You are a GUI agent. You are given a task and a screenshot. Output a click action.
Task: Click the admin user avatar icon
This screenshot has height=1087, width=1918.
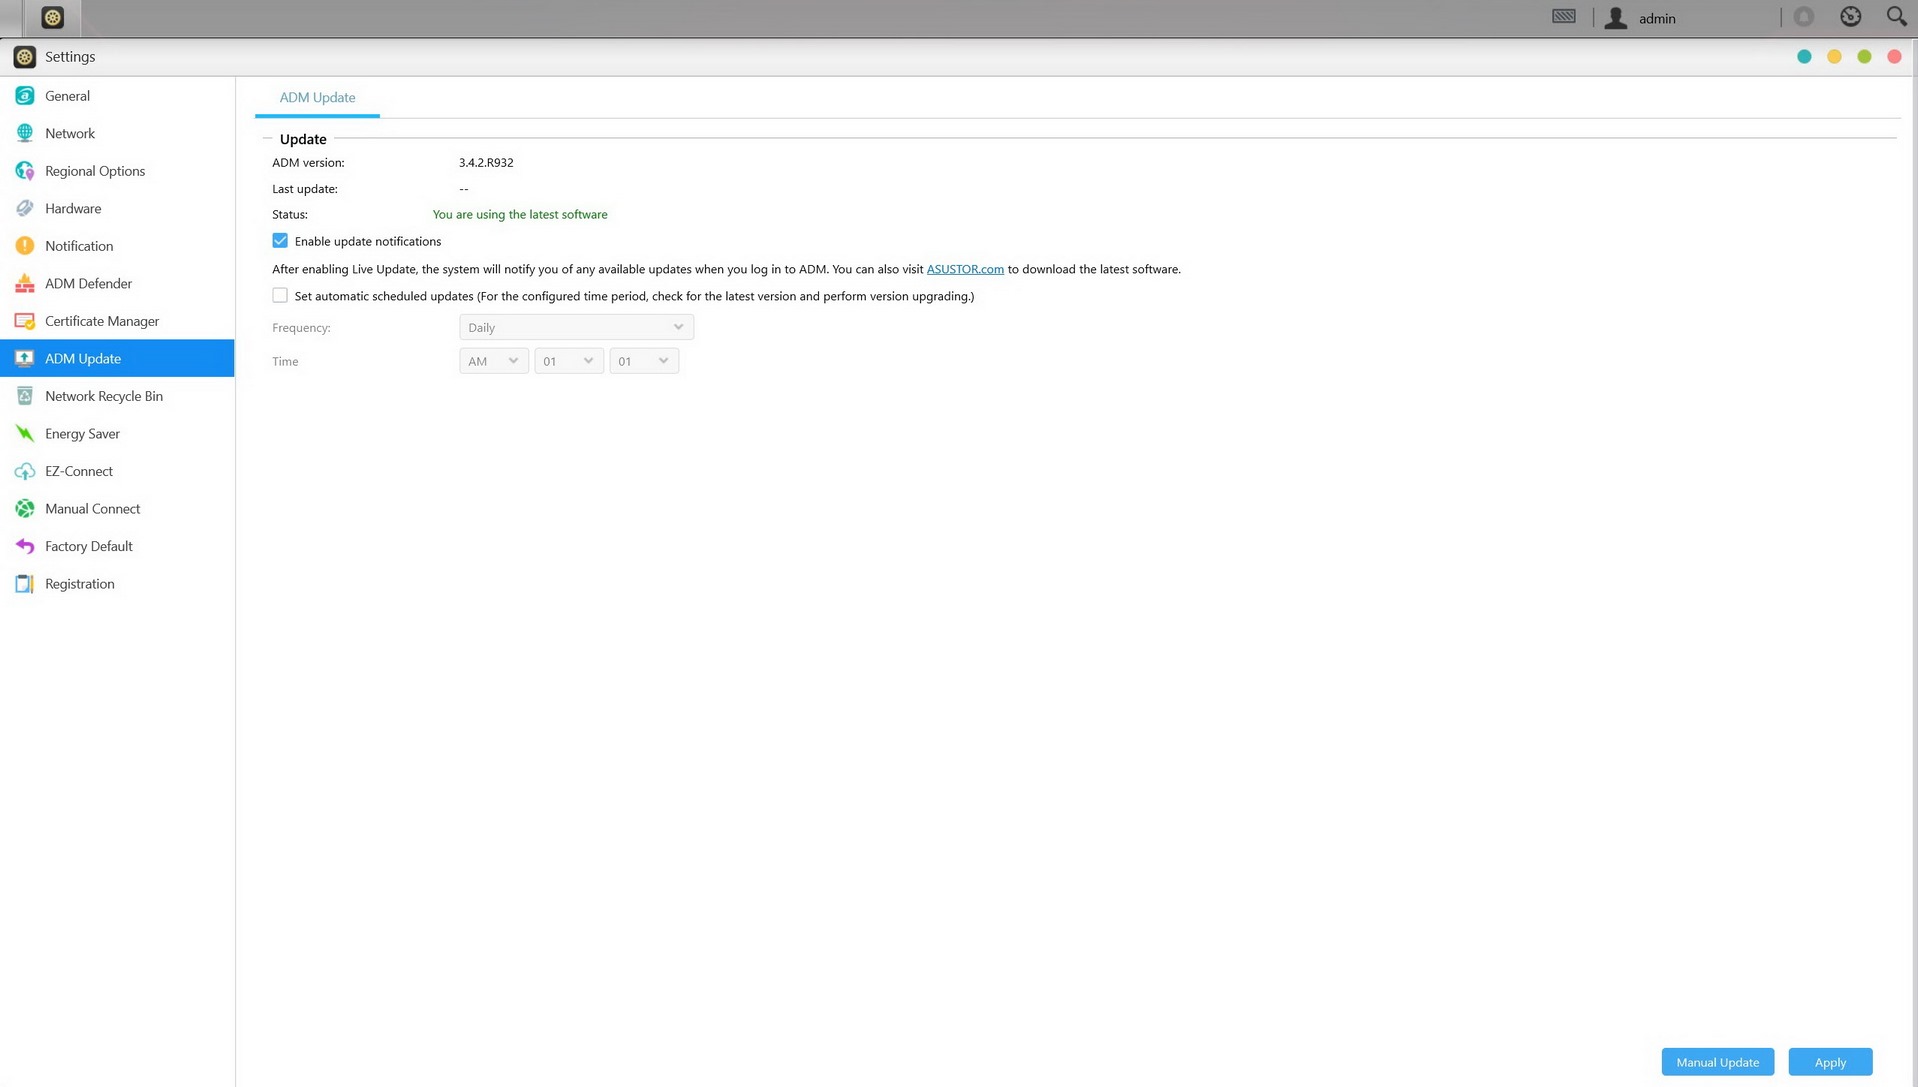pos(1616,18)
